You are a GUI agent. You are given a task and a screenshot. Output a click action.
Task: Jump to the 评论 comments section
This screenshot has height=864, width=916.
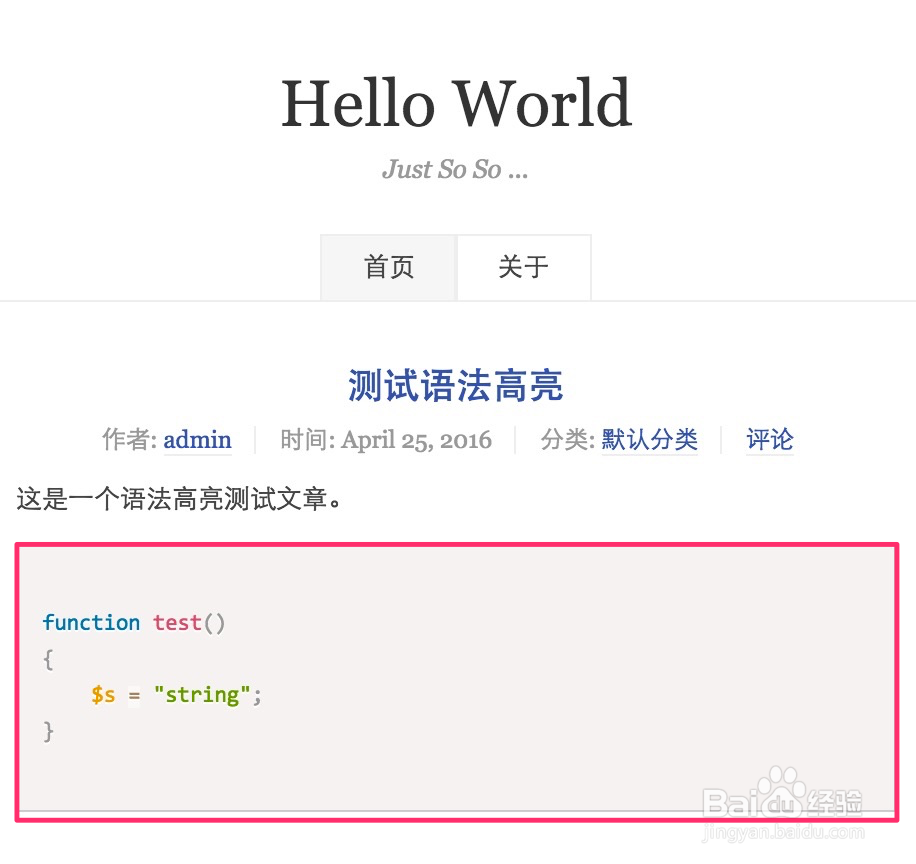(x=769, y=440)
